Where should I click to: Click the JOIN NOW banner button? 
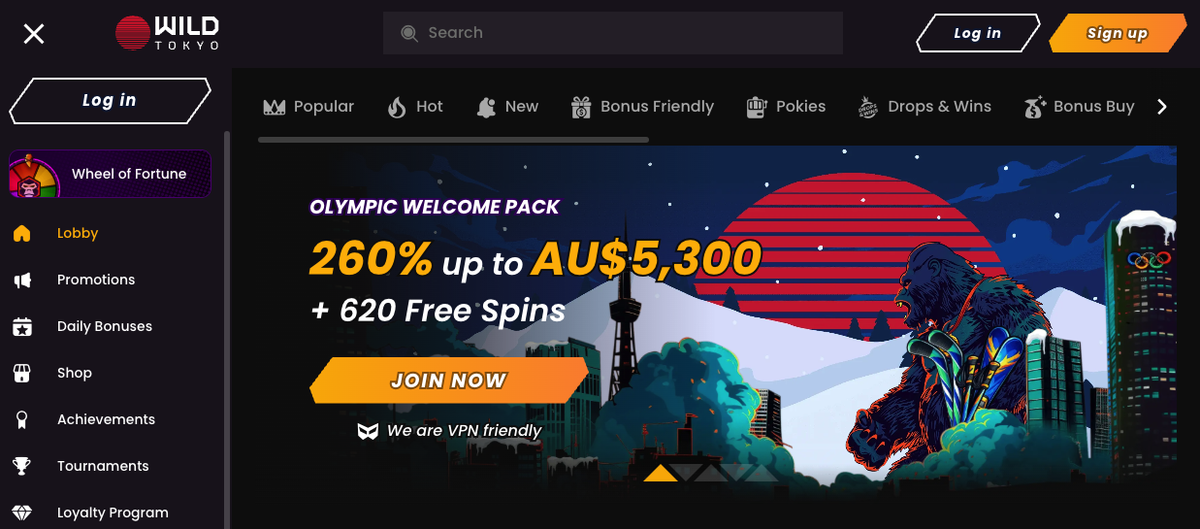[x=449, y=380]
